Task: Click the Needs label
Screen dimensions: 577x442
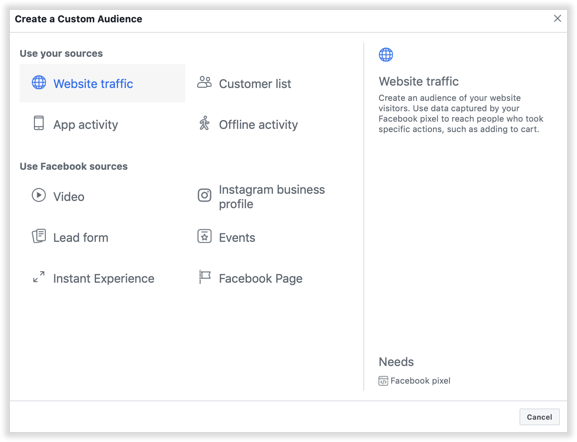Action: point(396,362)
